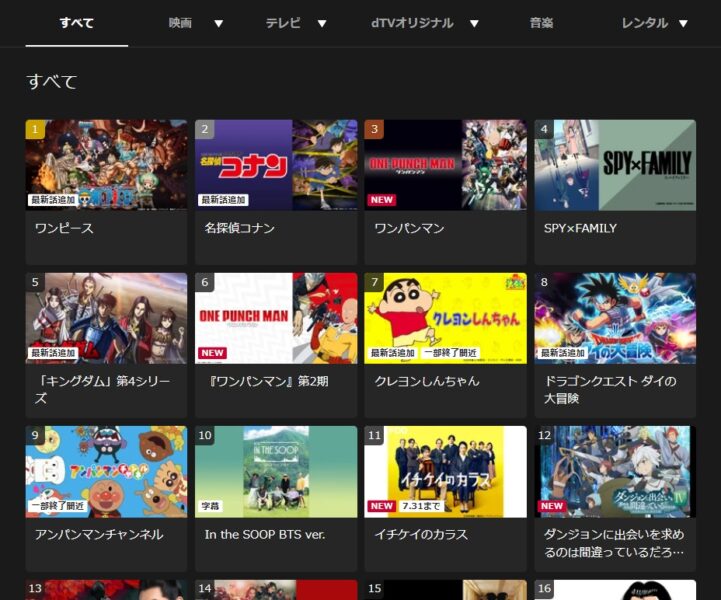
Task: Open the 映画 tab
Action: point(180,23)
